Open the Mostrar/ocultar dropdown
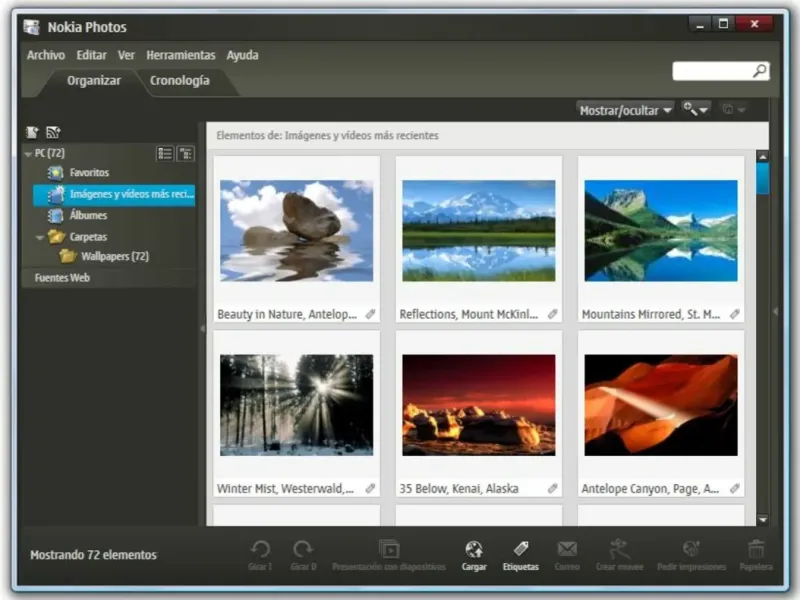Image resolution: width=800 pixels, height=600 pixels. click(625, 110)
